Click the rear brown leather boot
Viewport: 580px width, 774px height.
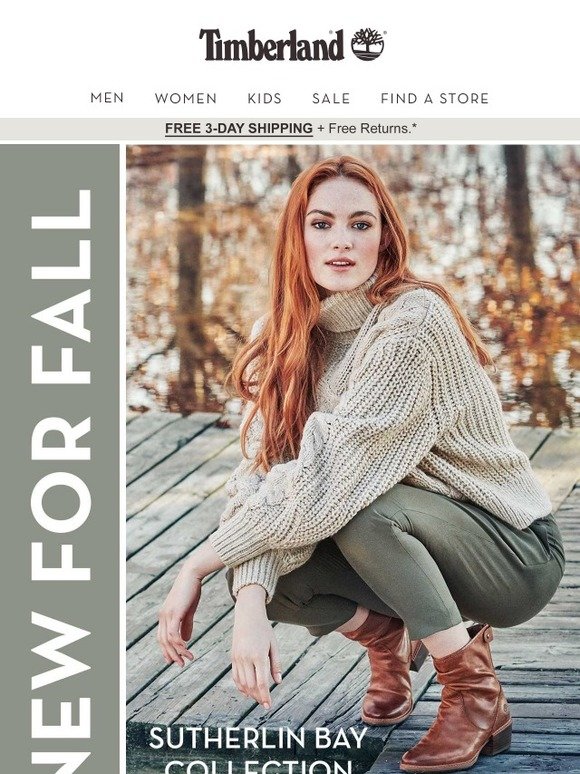[x=385, y=669]
